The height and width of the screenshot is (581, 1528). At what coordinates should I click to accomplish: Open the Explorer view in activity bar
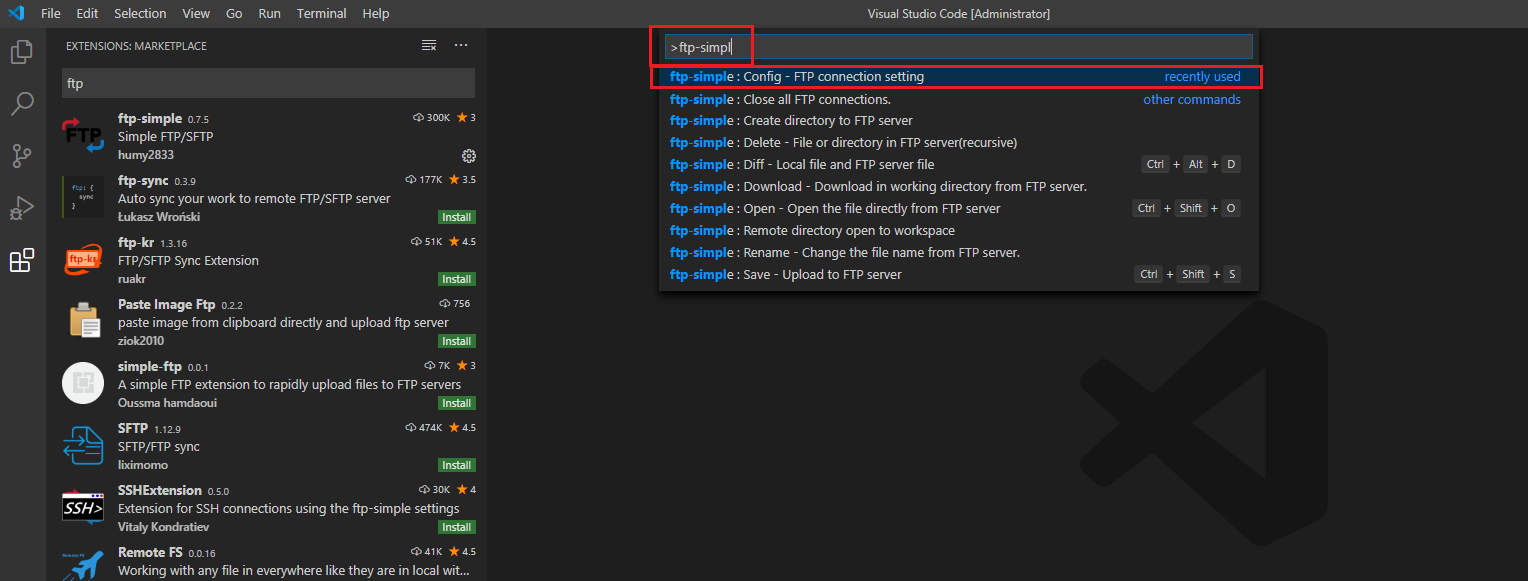(x=22, y=52)
